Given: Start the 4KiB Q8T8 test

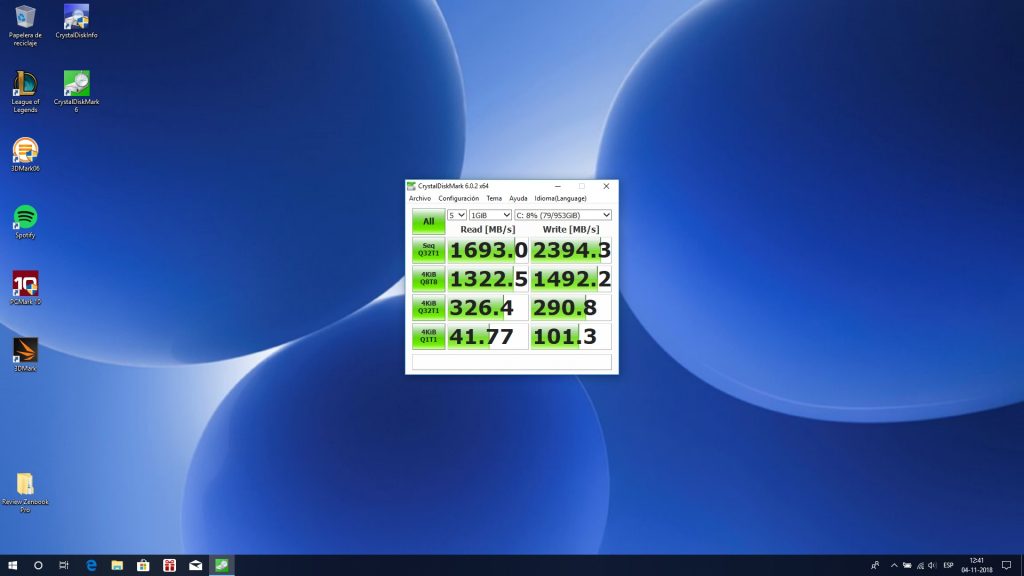Looking at the screenshot, I should pos(428,278).
